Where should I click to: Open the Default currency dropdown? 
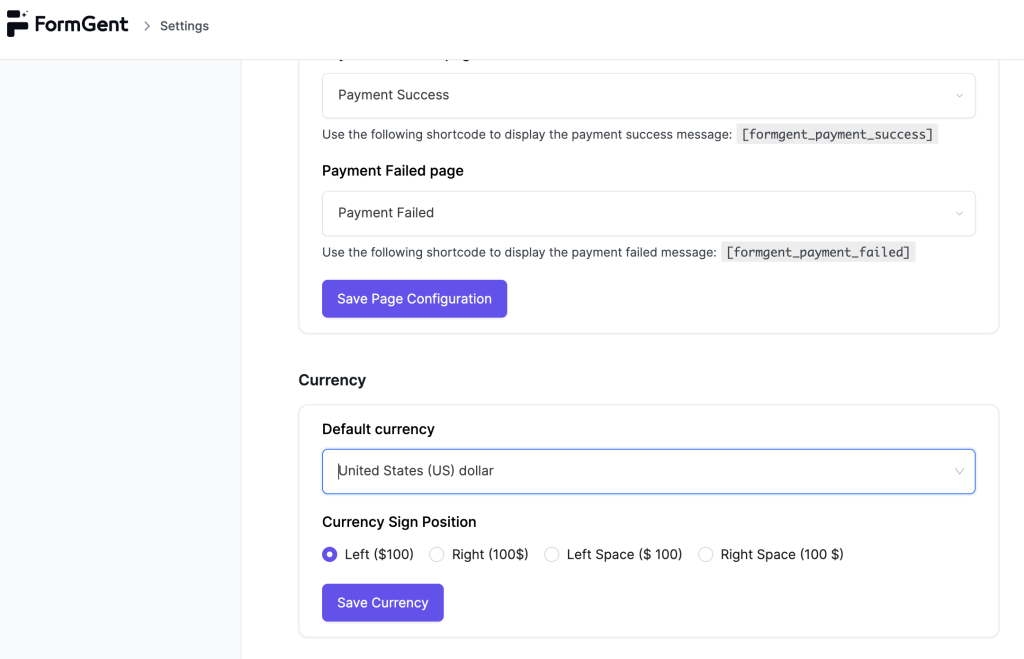pyautogui.click(x=648, y=472)
